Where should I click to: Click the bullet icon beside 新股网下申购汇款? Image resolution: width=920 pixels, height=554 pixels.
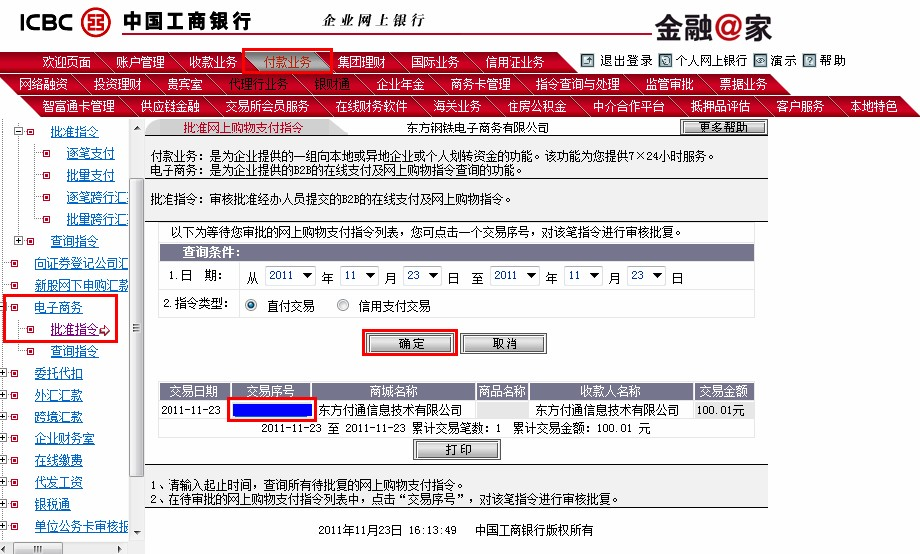15,286
